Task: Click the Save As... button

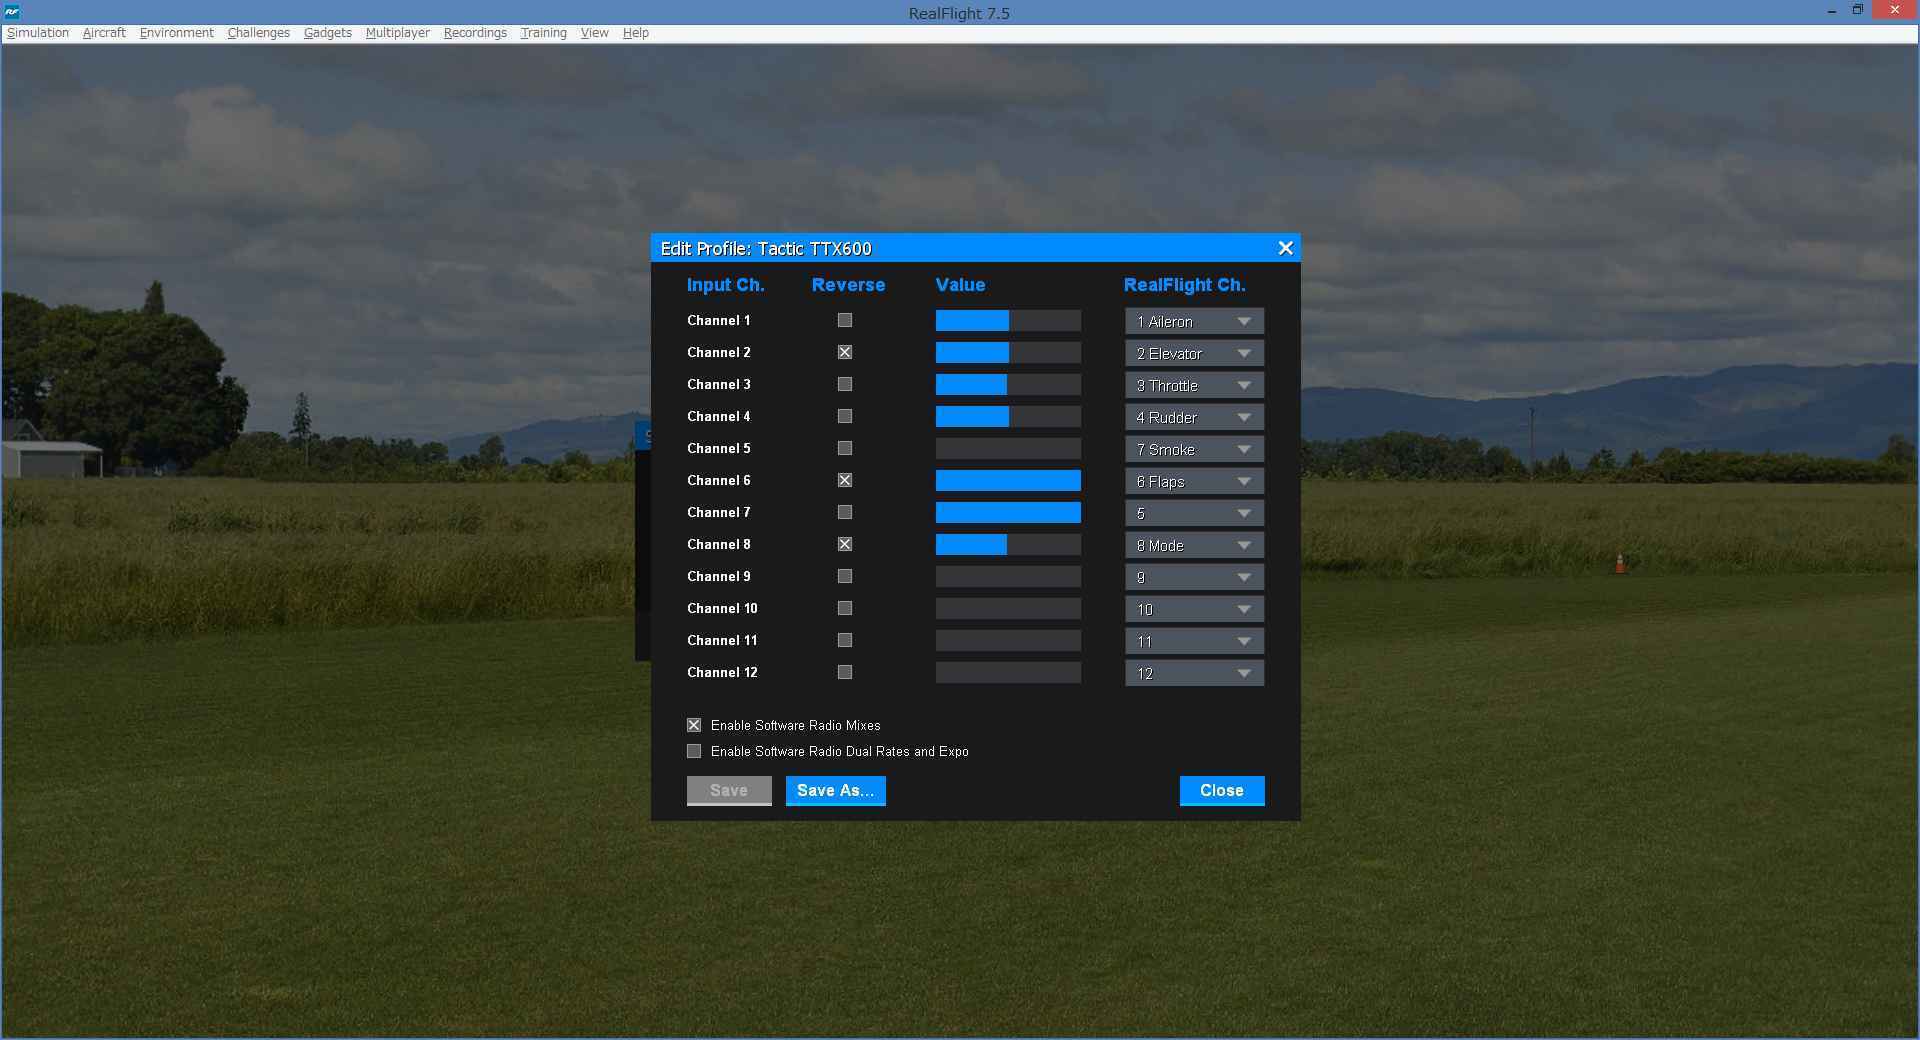Action: click(x=835, y=790)
